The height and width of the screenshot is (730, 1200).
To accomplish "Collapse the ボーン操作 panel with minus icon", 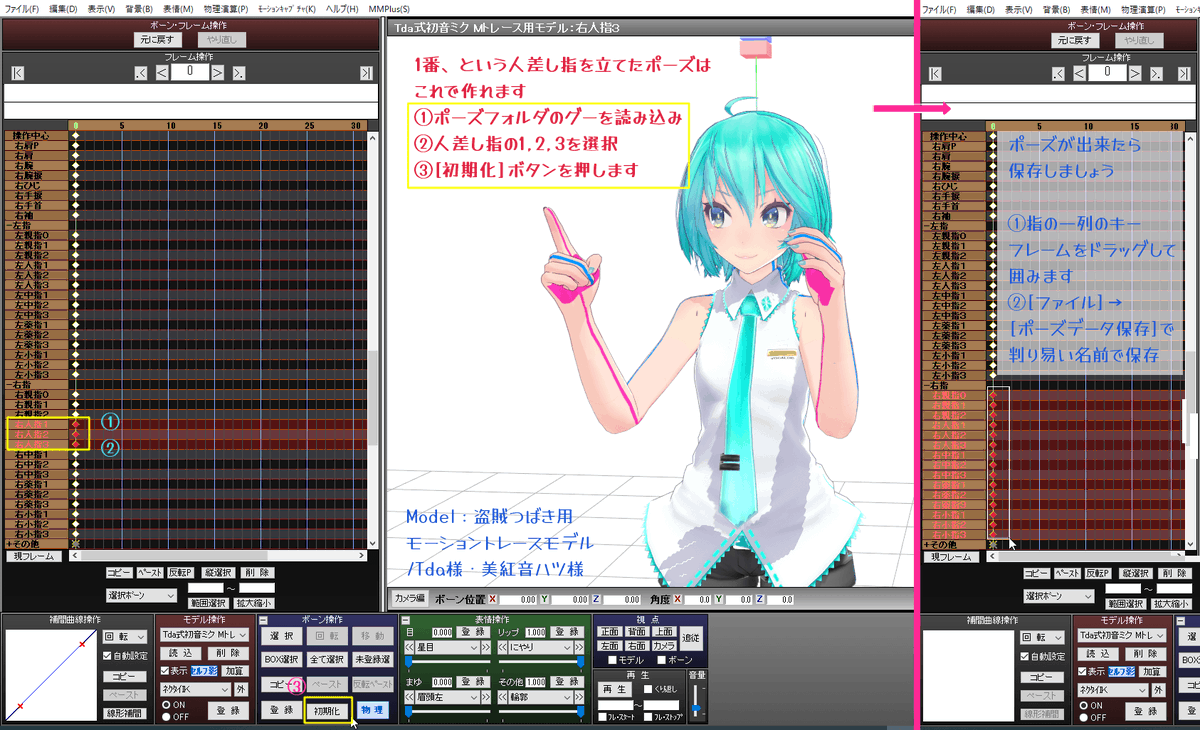I will [263, 620].
